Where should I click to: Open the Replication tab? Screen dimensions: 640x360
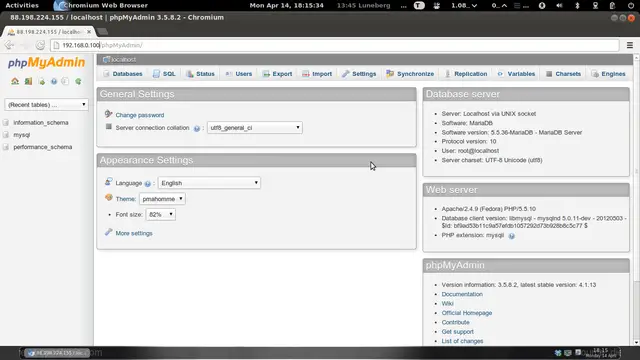click(466, 74)
